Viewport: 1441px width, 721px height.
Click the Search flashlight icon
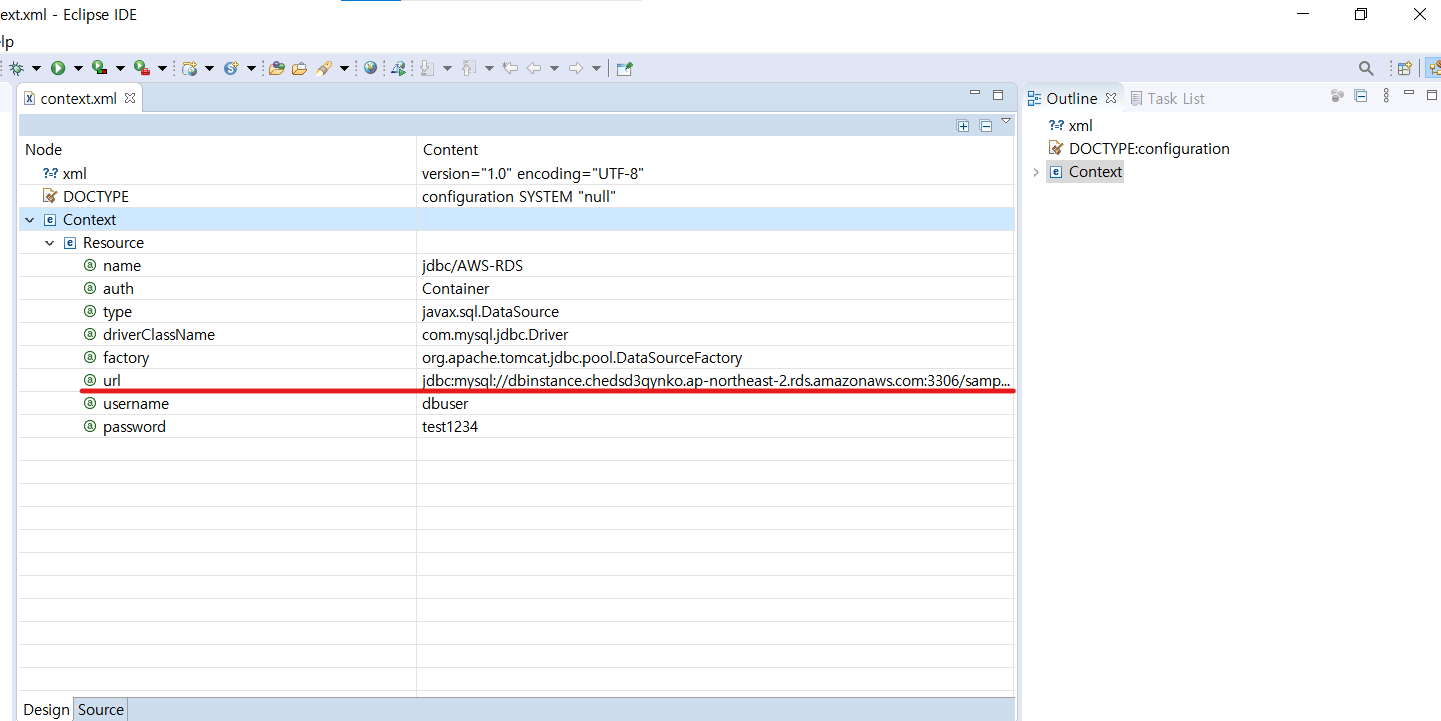coord(324,68)
